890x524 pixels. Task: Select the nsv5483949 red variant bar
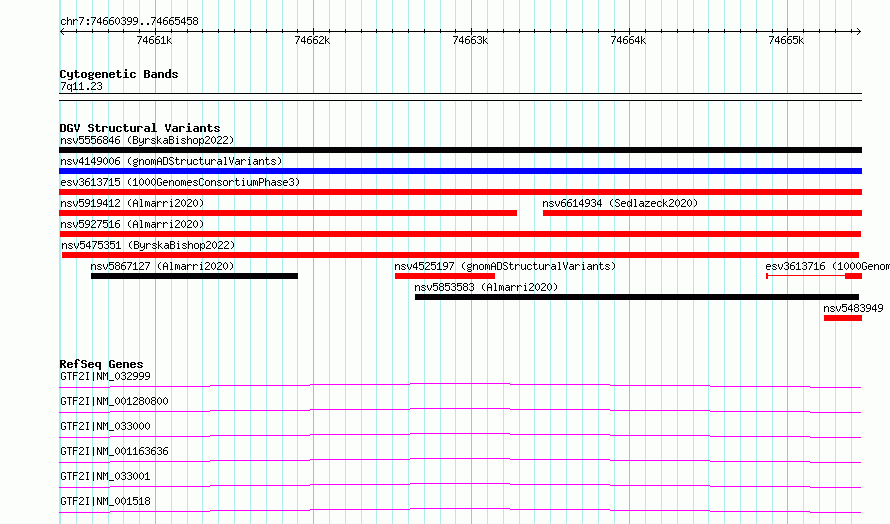[843, 318]
